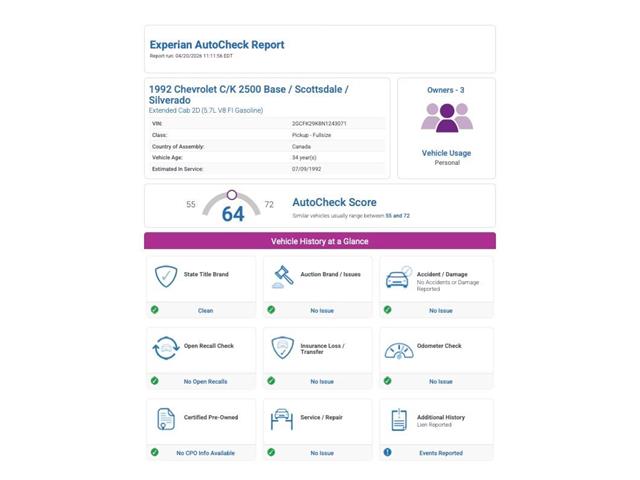
Task: Click the Vehicle History at a Glance banner
Action: (320, 241)
